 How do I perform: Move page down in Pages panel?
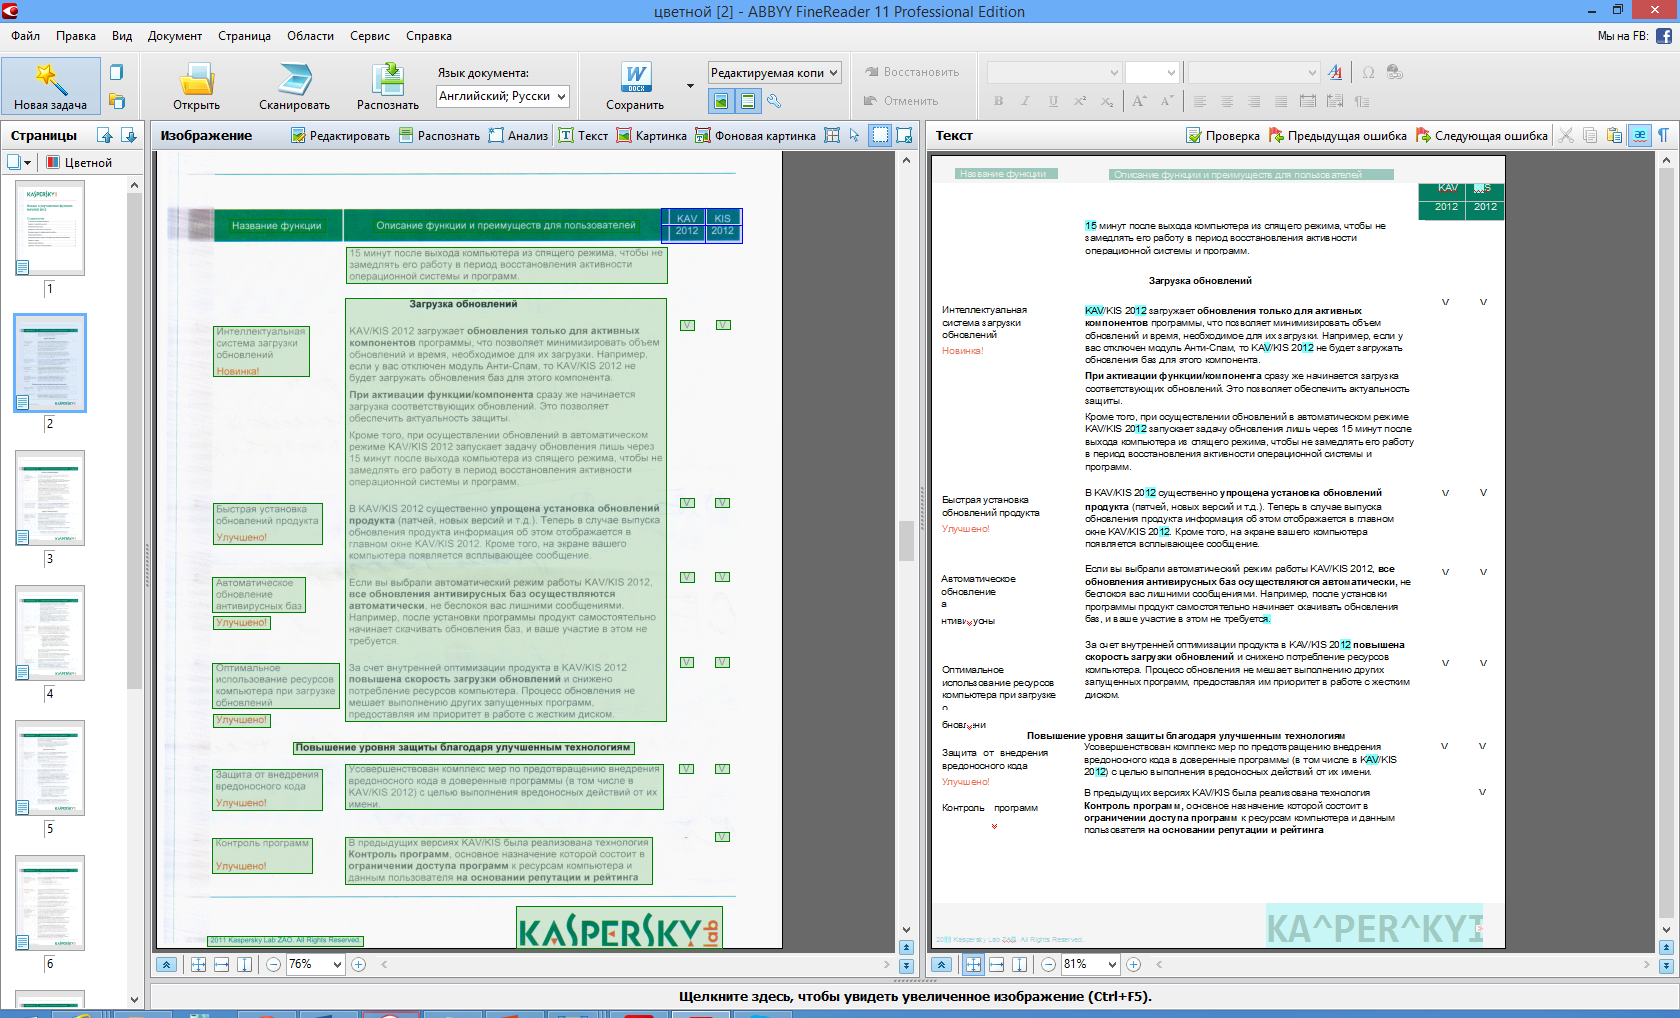(128, 135)
